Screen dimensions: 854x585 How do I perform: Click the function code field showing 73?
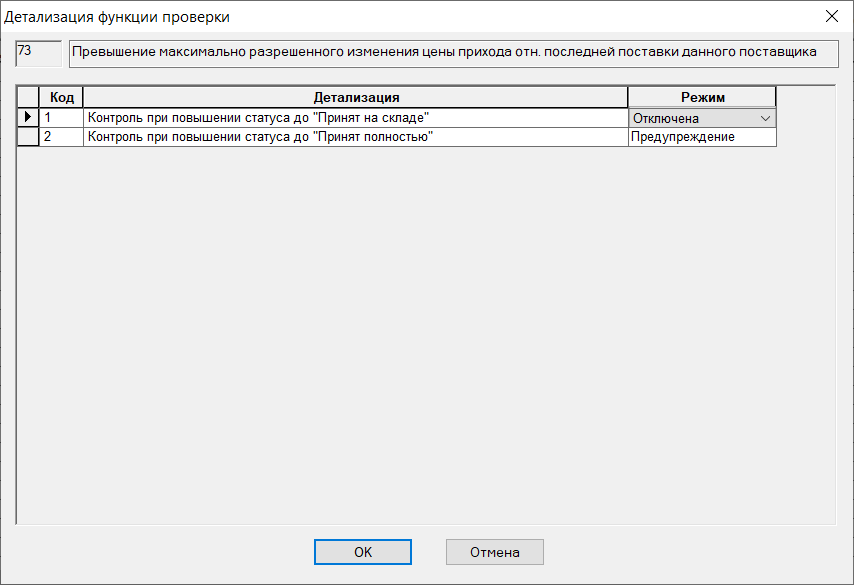point(39,53)
